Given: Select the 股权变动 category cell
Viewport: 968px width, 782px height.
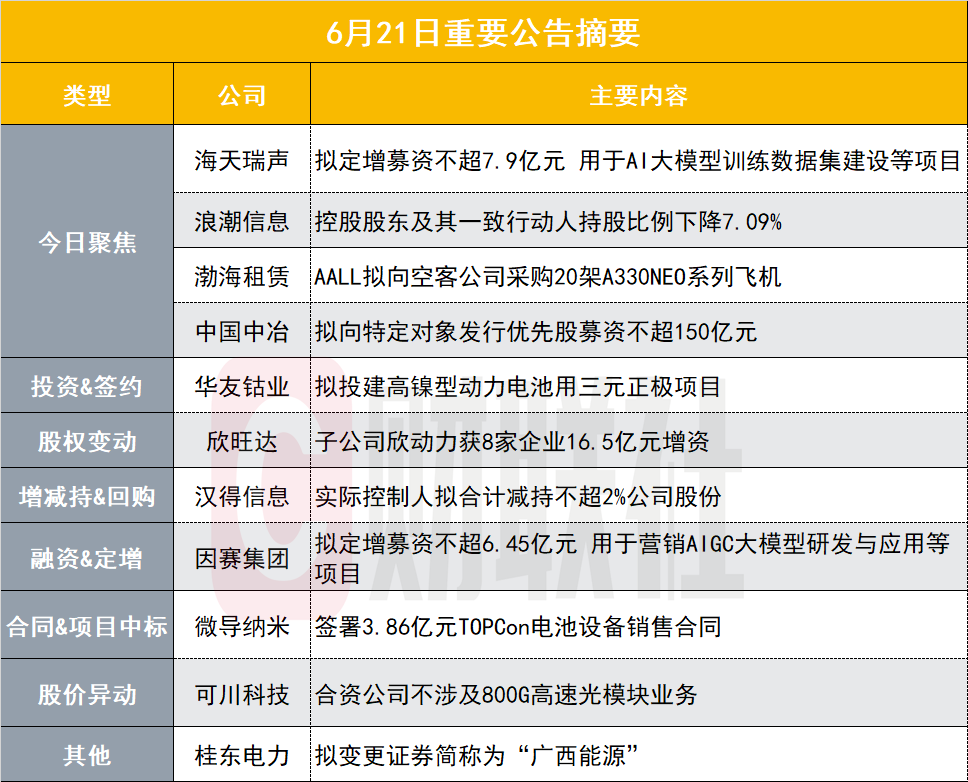Looking at the screenshot, I should 87,441.
